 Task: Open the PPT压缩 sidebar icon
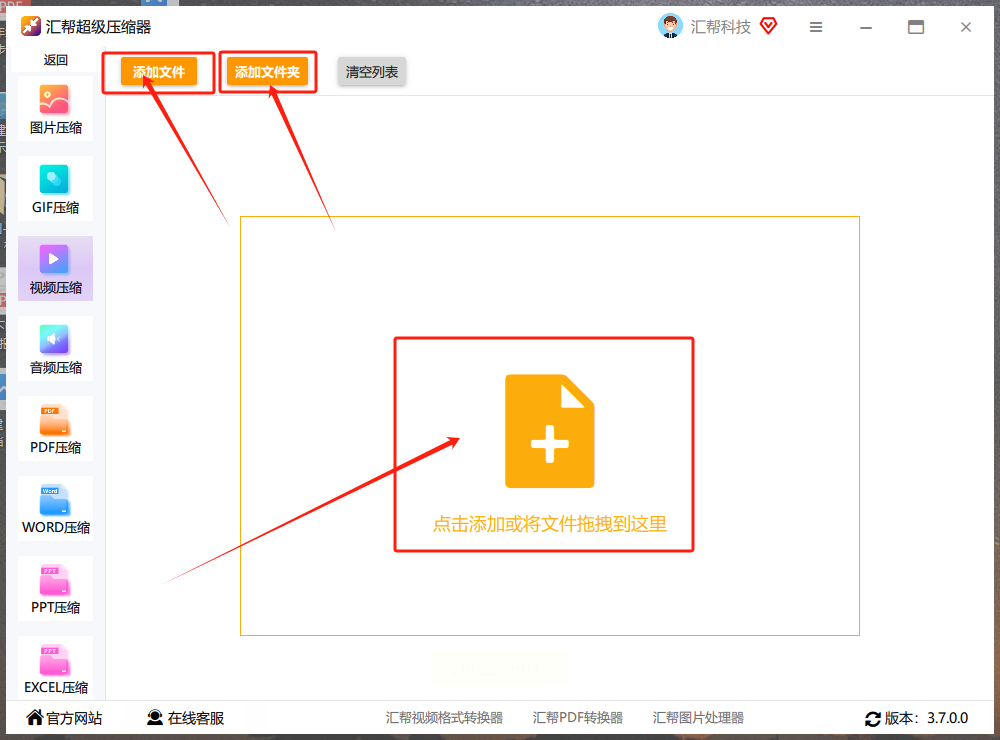click(x=54, y=579)
